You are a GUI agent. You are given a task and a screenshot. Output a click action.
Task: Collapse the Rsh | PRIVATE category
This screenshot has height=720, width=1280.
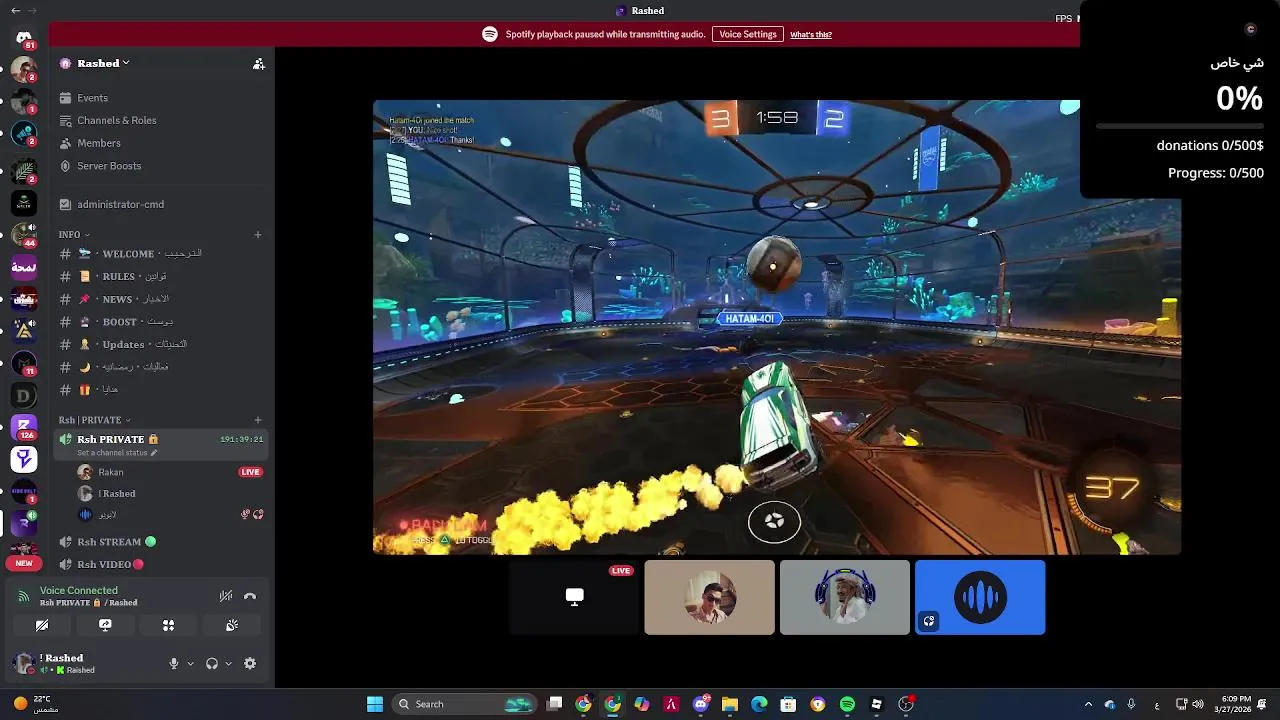click(x=94, y=420)
